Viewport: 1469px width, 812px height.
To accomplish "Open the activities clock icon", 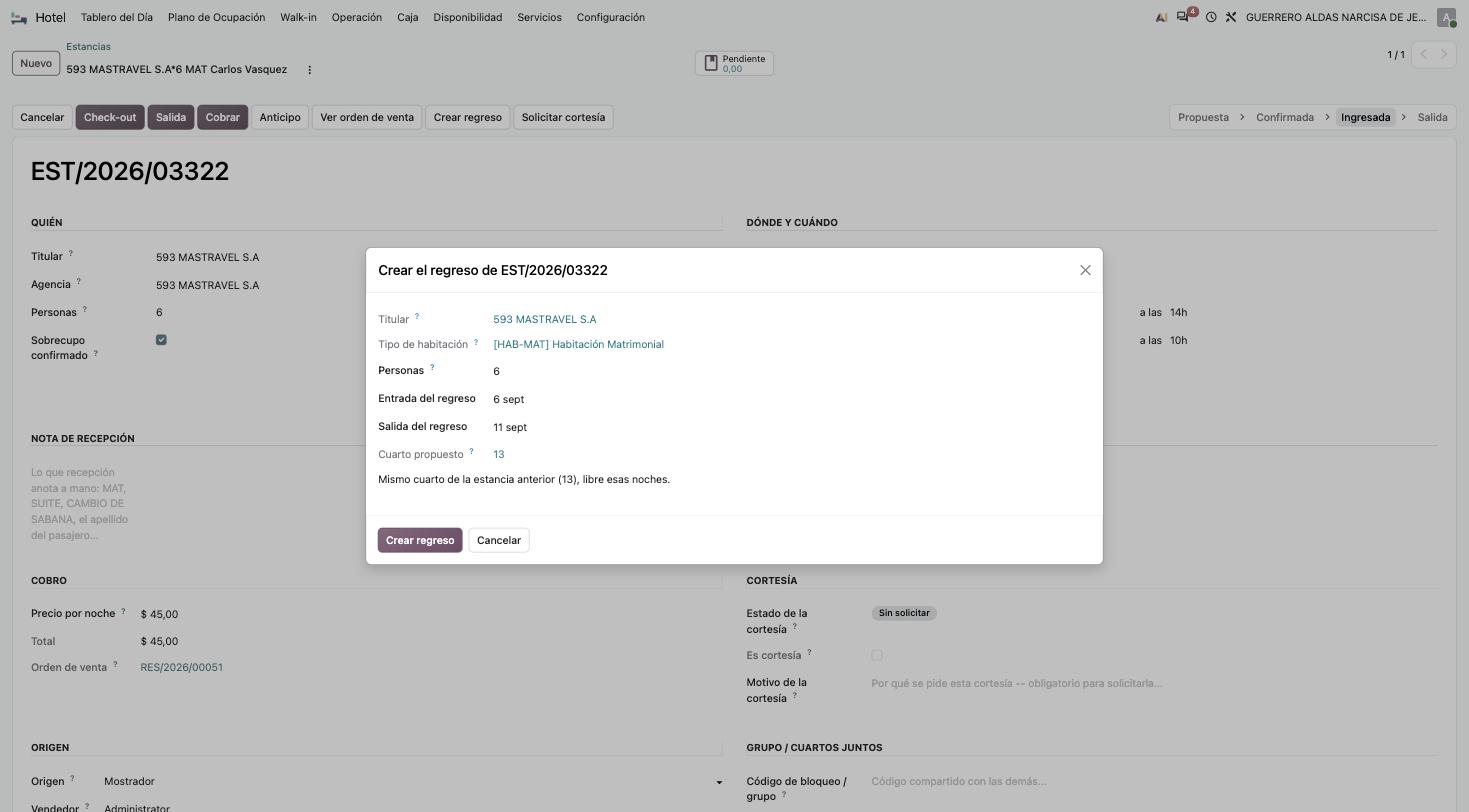I will [1211, 17].
